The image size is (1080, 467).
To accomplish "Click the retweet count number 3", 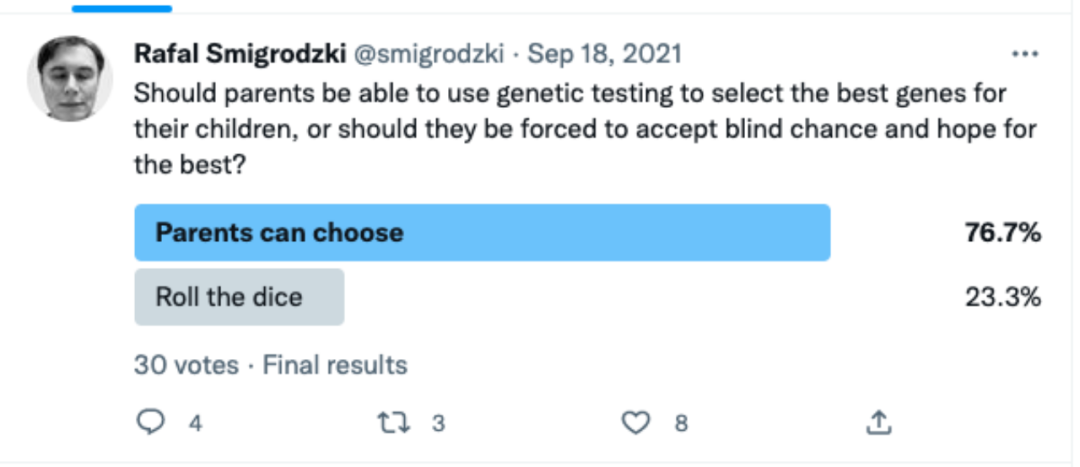I will coord(438,423).
